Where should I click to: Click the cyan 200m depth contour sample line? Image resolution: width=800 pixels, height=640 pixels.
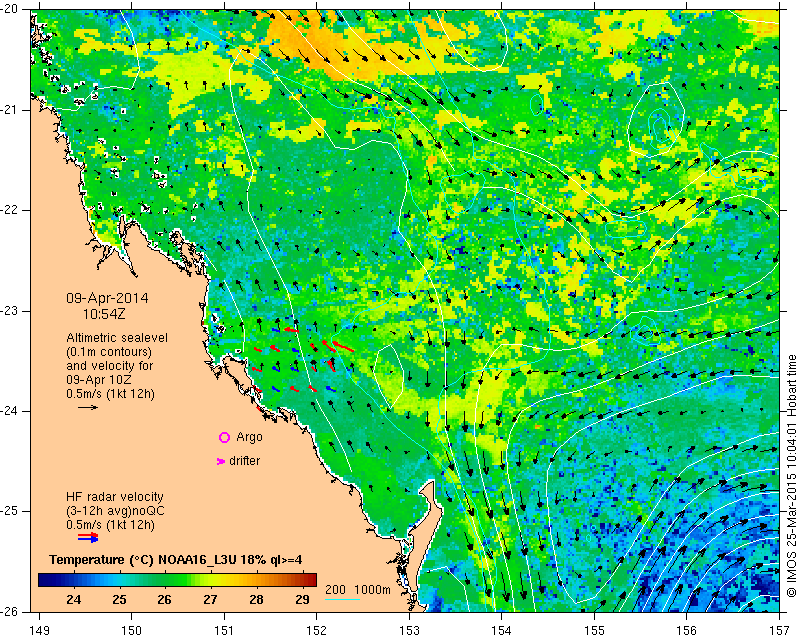(342, 599)
